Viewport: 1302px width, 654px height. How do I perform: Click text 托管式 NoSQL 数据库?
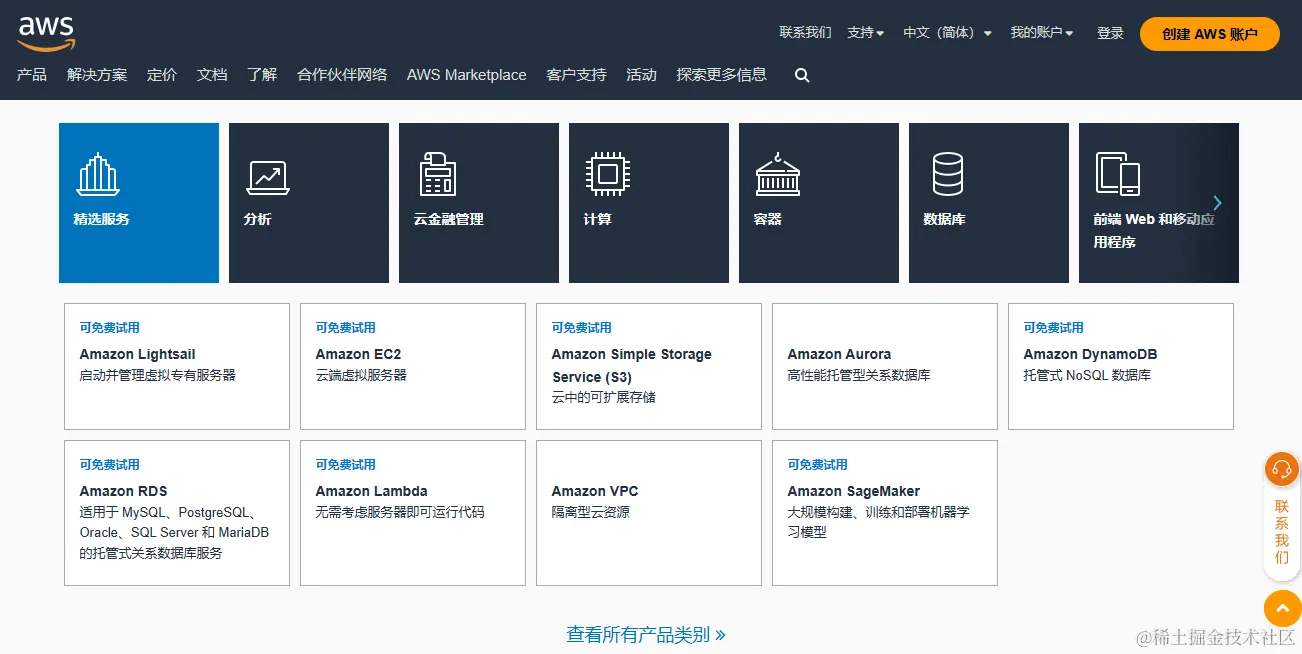point(1087,376)
